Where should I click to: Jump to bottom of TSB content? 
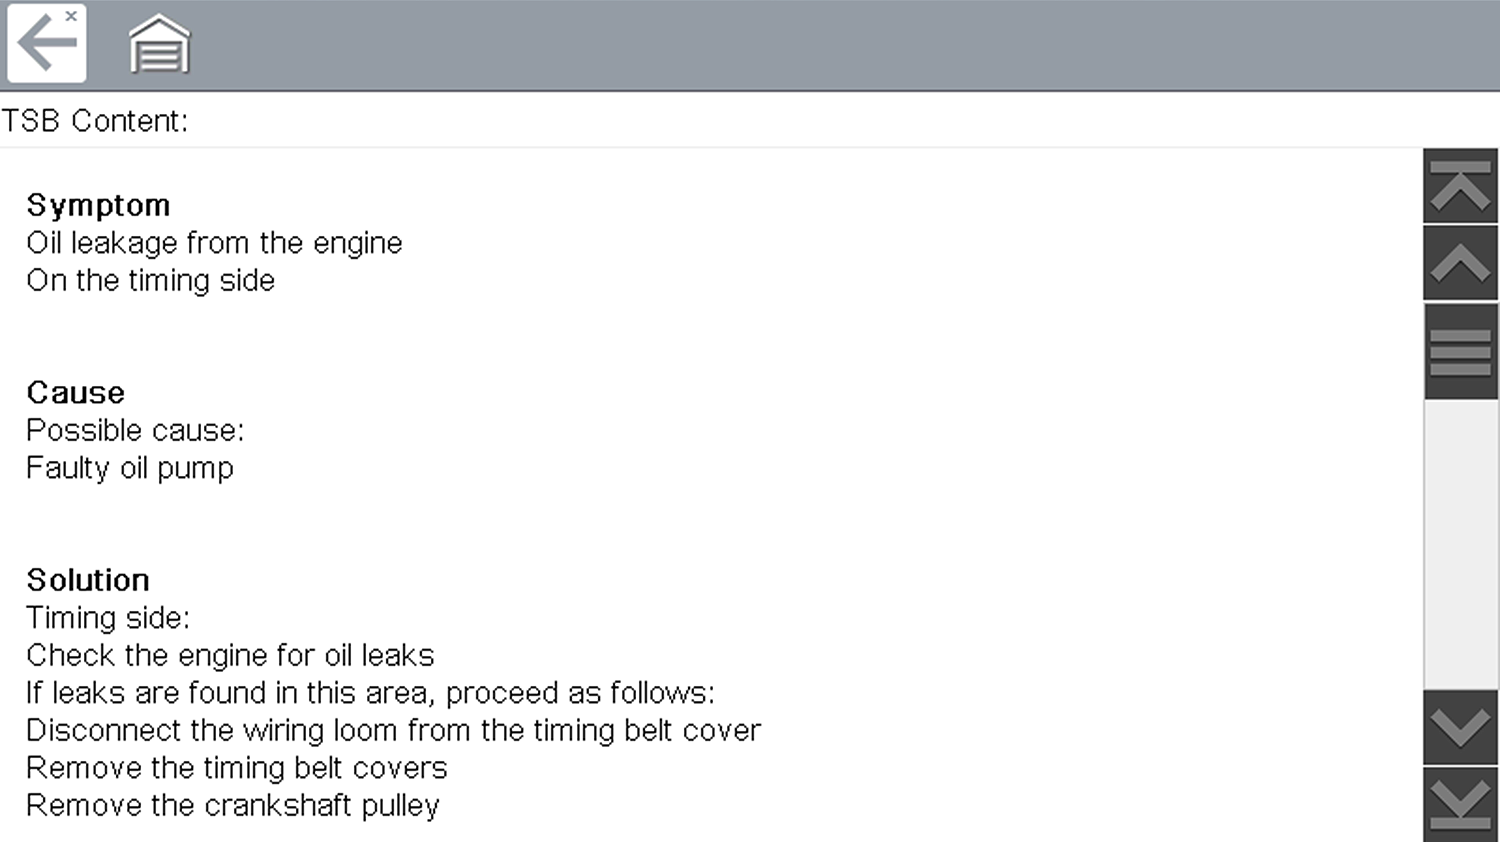point(1460,804)
